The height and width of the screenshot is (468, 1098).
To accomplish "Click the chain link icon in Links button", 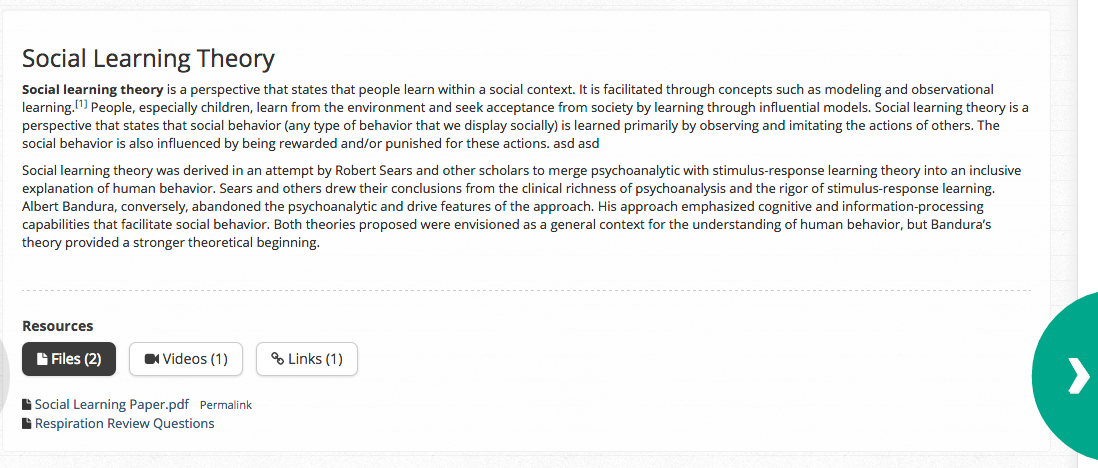I will click(278, 359).
